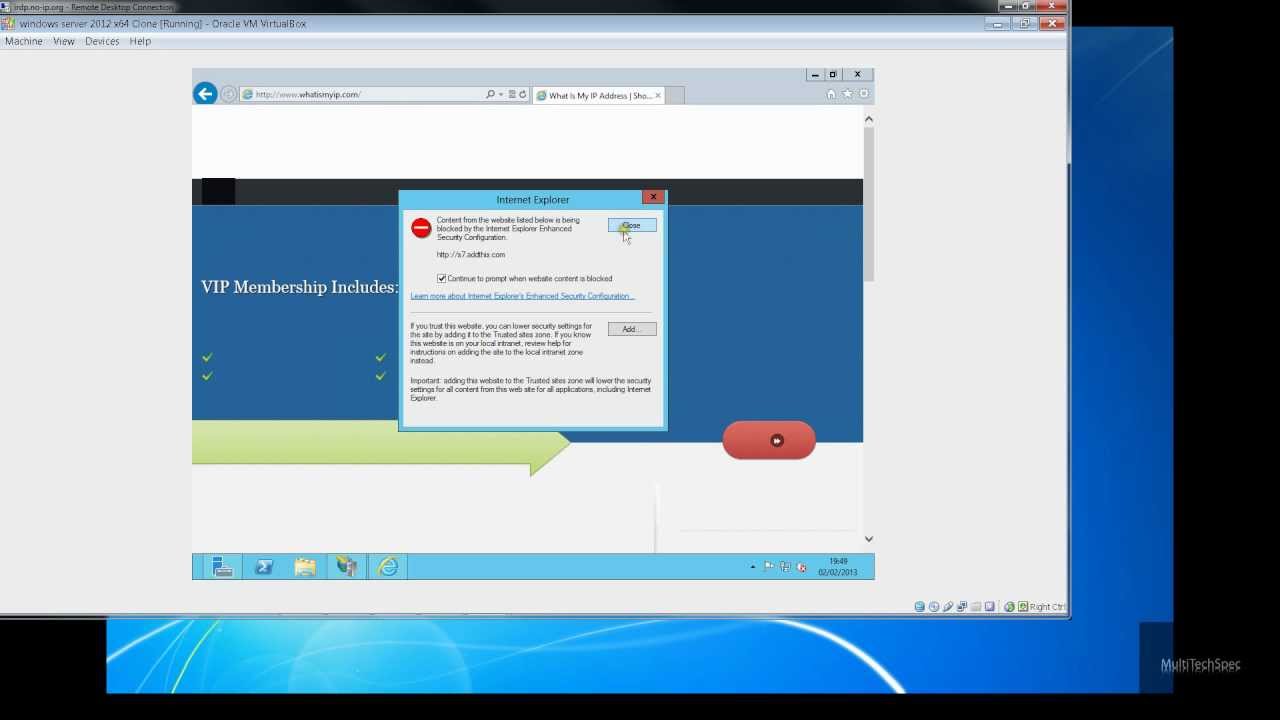Click the search magnifier in the address bar
The width and height of the screenshot is (1280, 720).
[x=490, y=94]
